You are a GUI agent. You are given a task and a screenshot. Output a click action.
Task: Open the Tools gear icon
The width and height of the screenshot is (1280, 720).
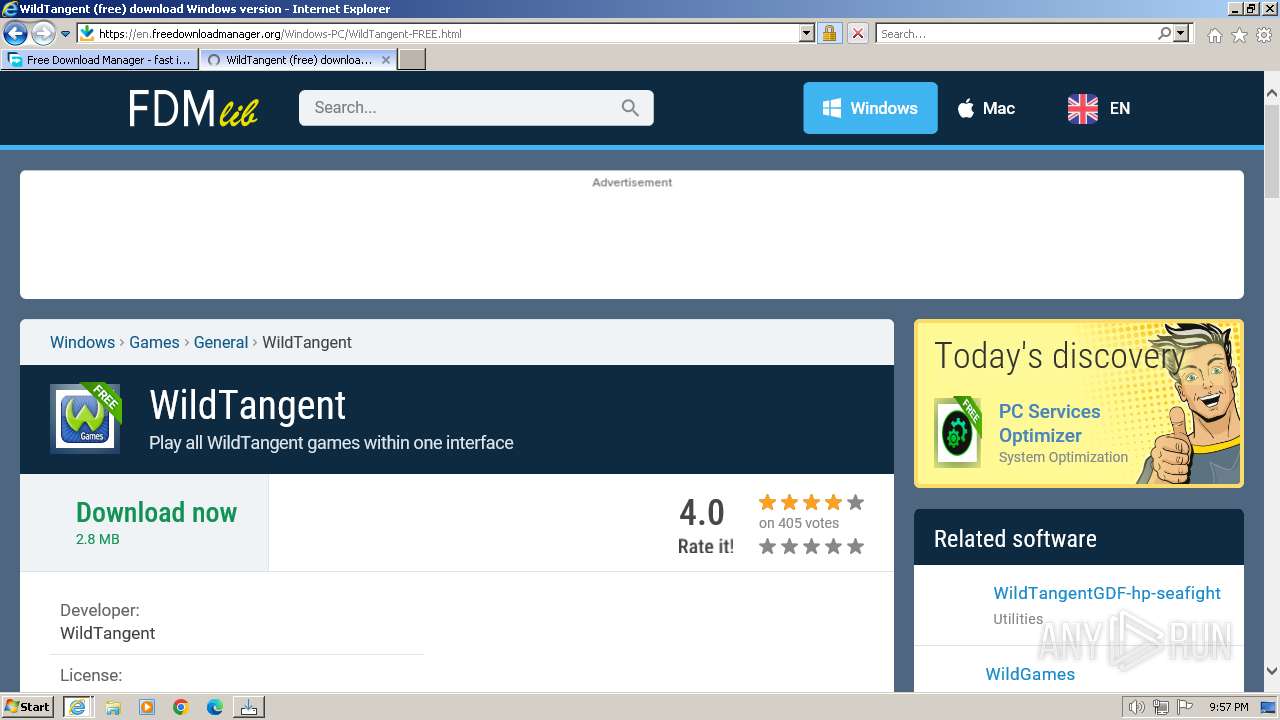1264,35
